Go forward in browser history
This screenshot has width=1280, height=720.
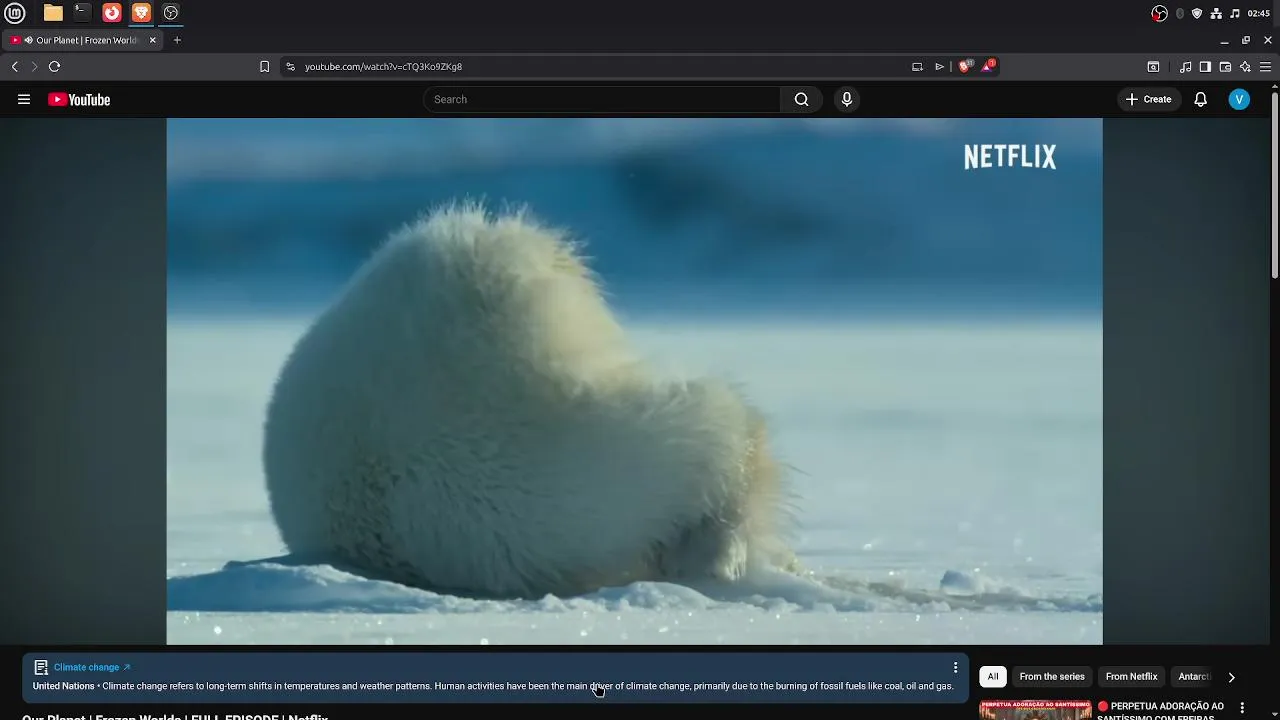(34, 67)
